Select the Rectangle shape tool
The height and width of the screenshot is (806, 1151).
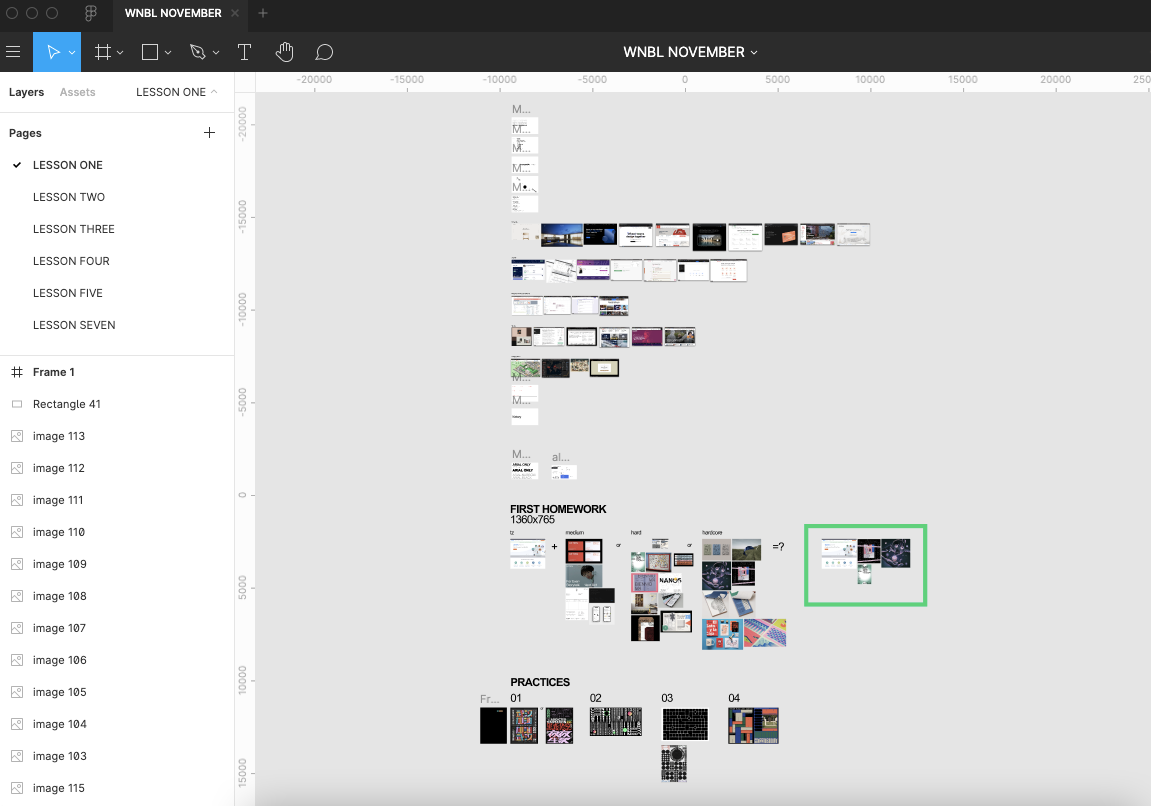pyautogui.click(x=150, y=52)
